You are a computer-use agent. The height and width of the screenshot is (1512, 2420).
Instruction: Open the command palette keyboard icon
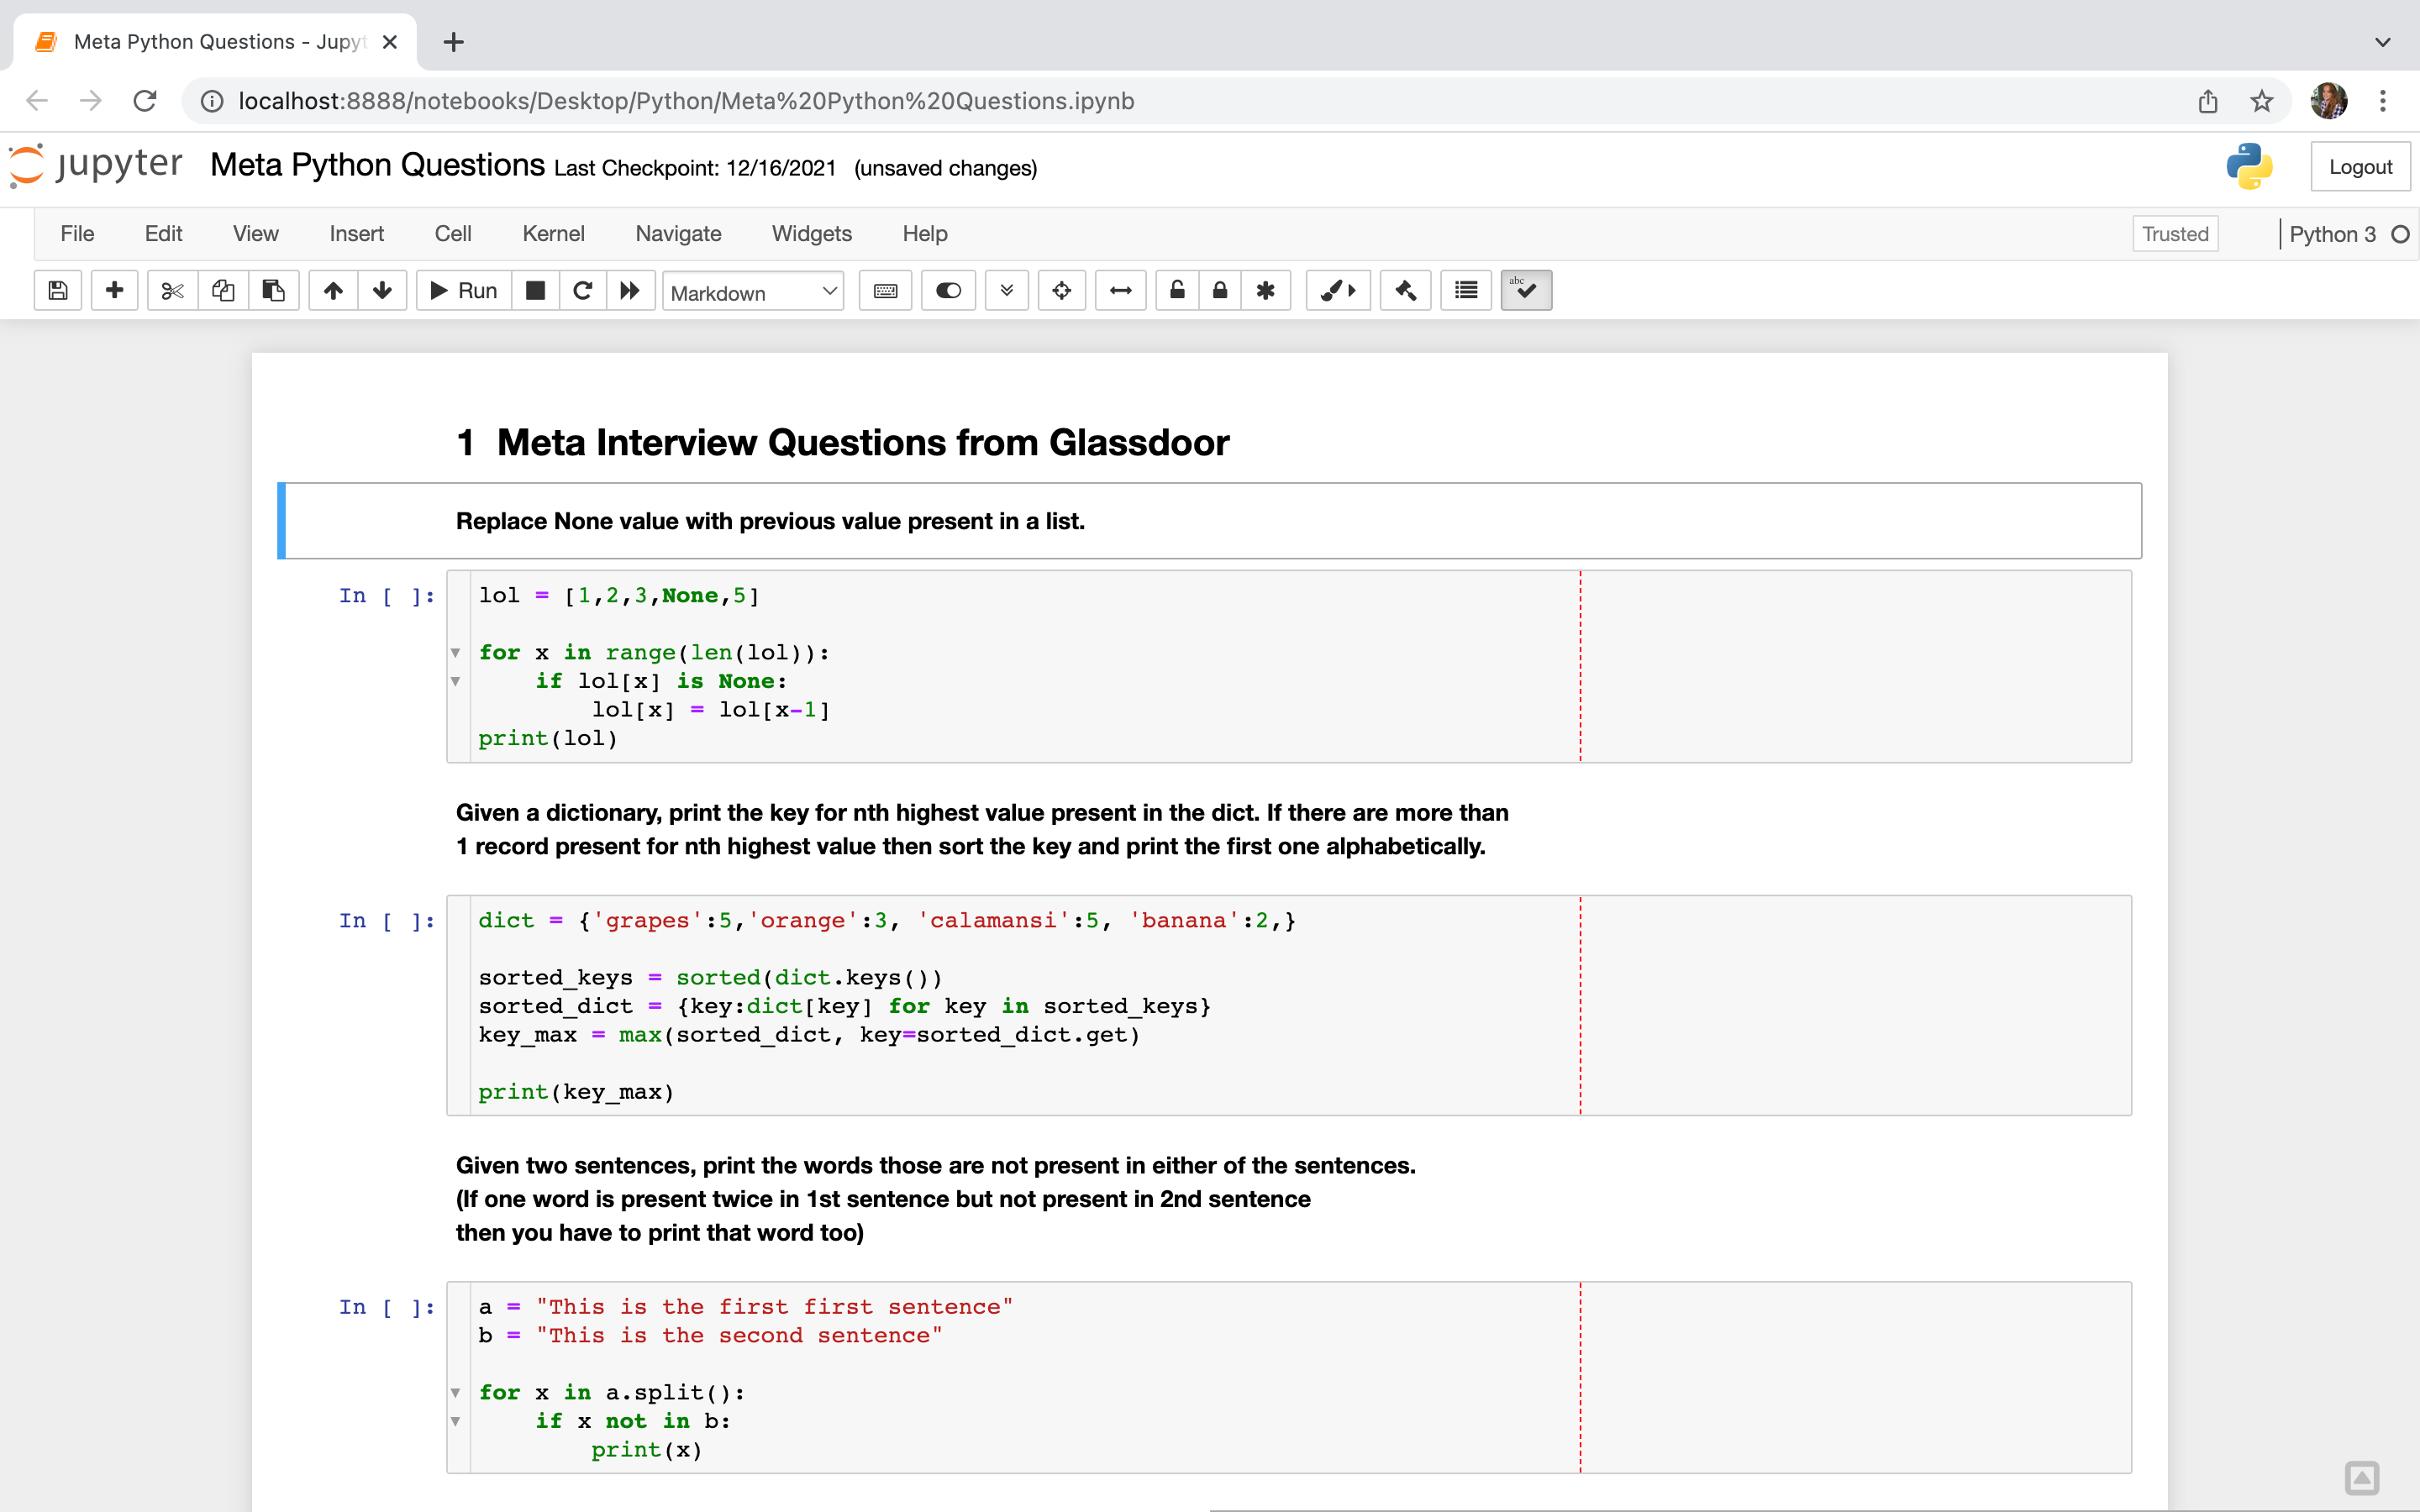coord(885,291)
